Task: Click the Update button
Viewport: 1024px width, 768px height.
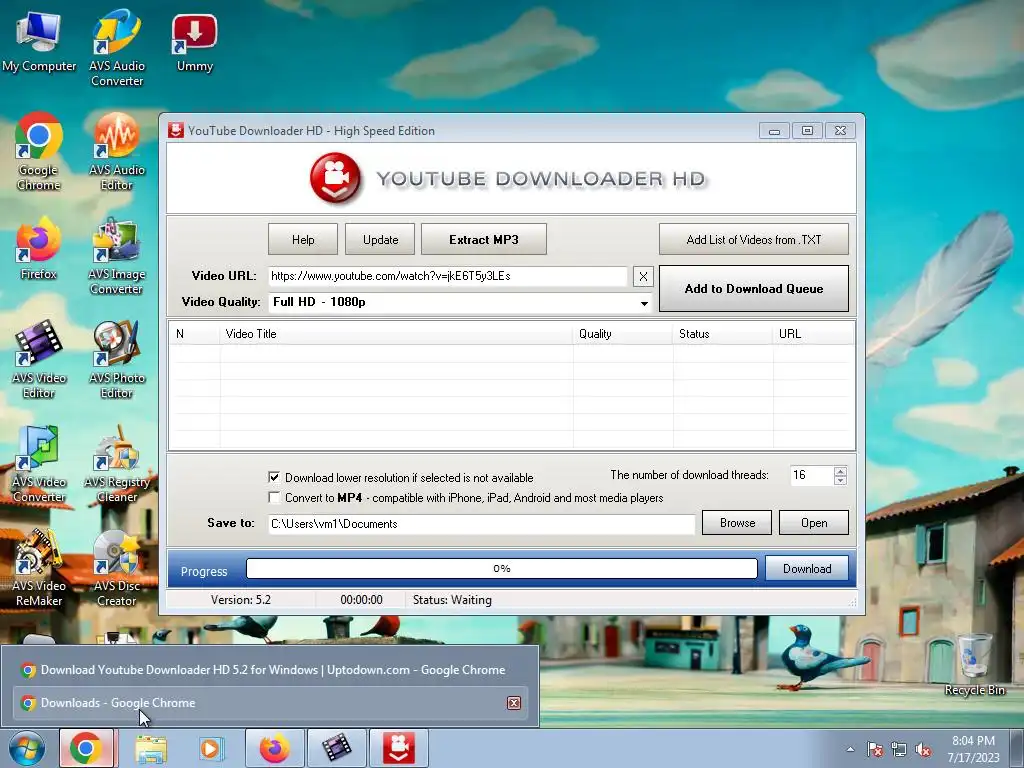Action: point(380,239)
